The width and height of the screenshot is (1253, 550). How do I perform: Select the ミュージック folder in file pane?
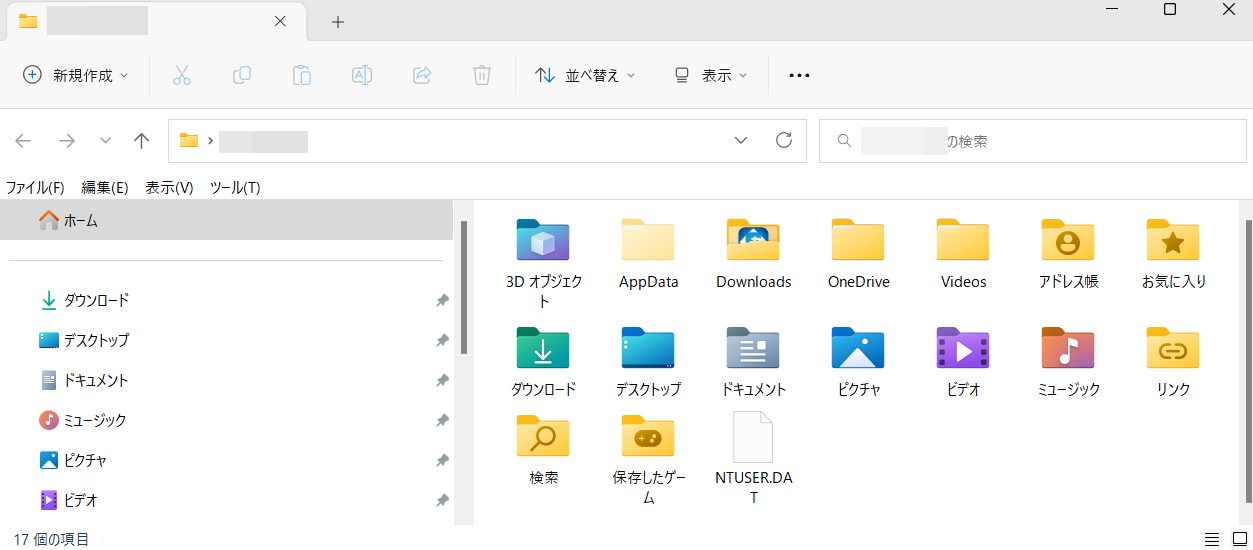(x=1068, y=361)
